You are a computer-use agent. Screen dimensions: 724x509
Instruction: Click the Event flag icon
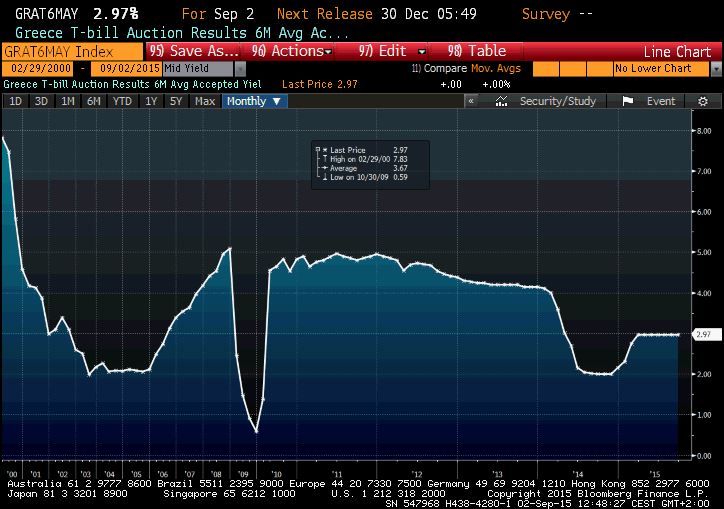tap(628, 101)
